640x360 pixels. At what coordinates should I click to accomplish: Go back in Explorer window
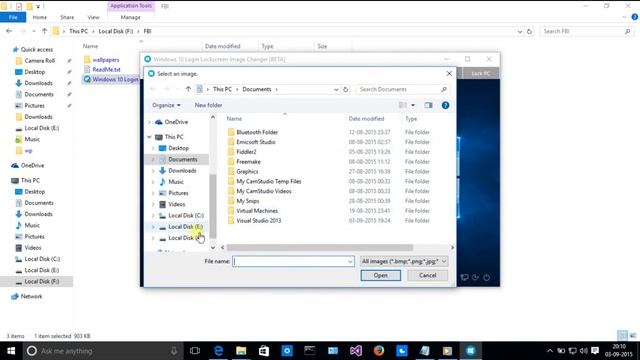[x=9, y=31]
